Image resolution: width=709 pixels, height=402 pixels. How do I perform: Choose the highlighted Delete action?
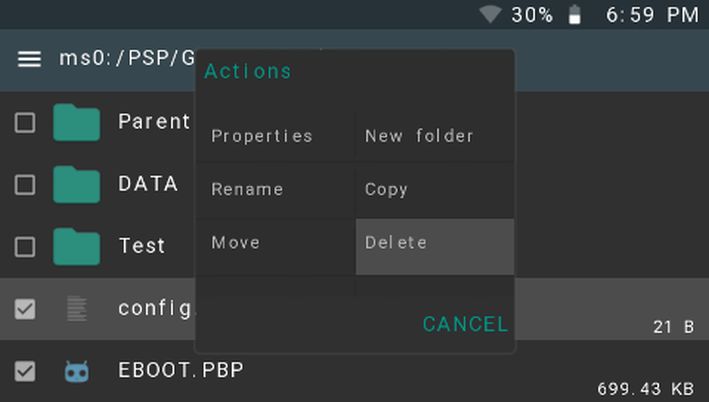tap(435, 247)
